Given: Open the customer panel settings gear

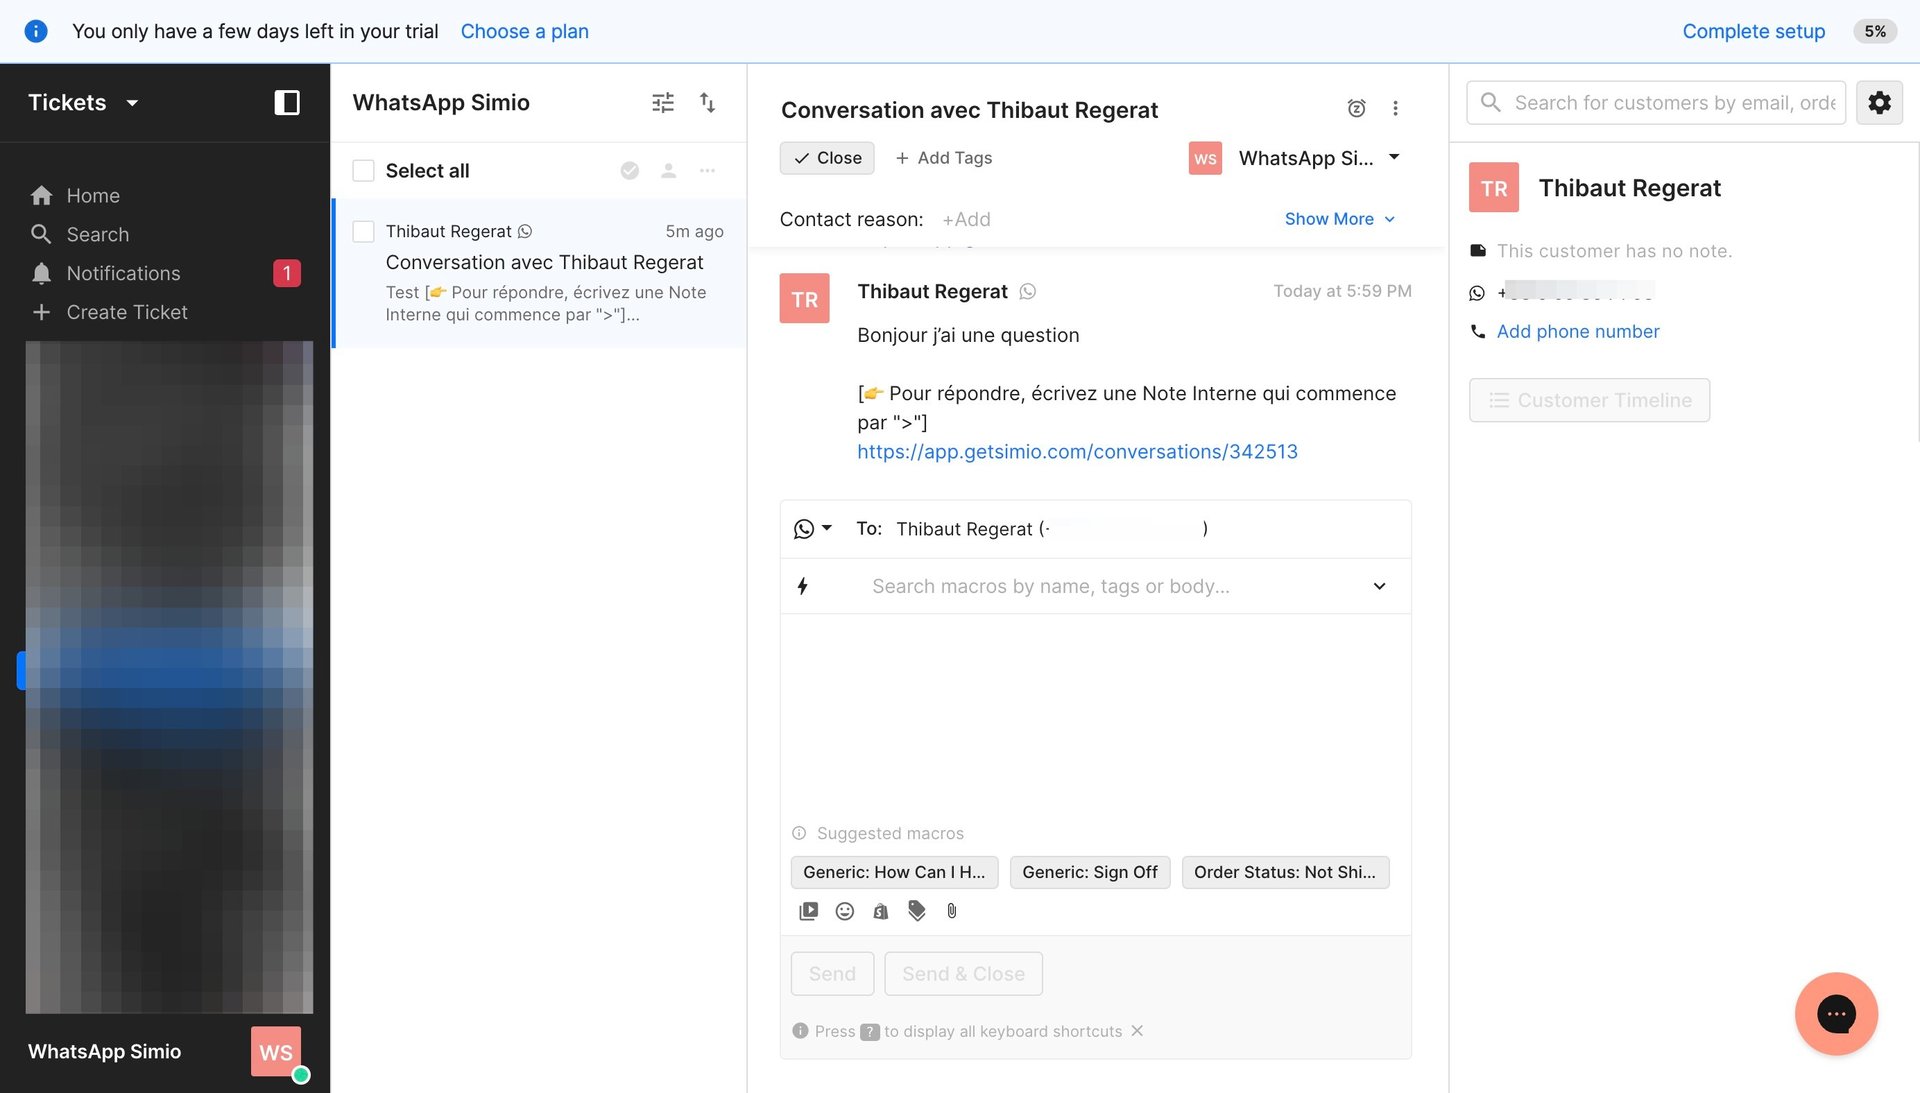Looking at the screenshot, I should (1879, 102).
